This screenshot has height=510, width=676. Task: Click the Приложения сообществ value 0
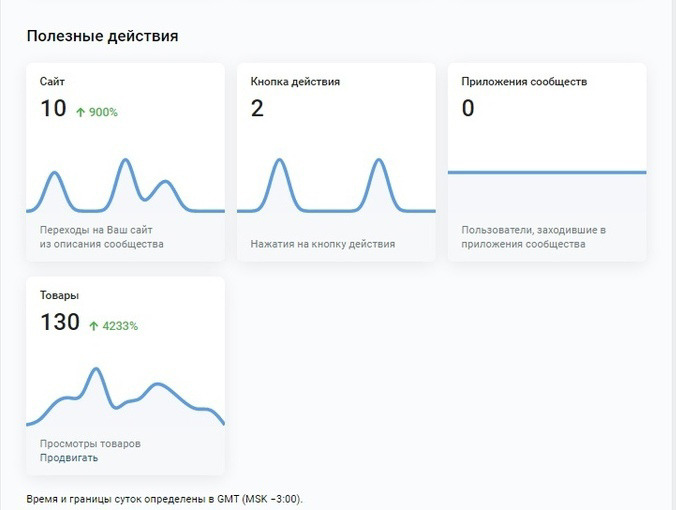(468, 108)
